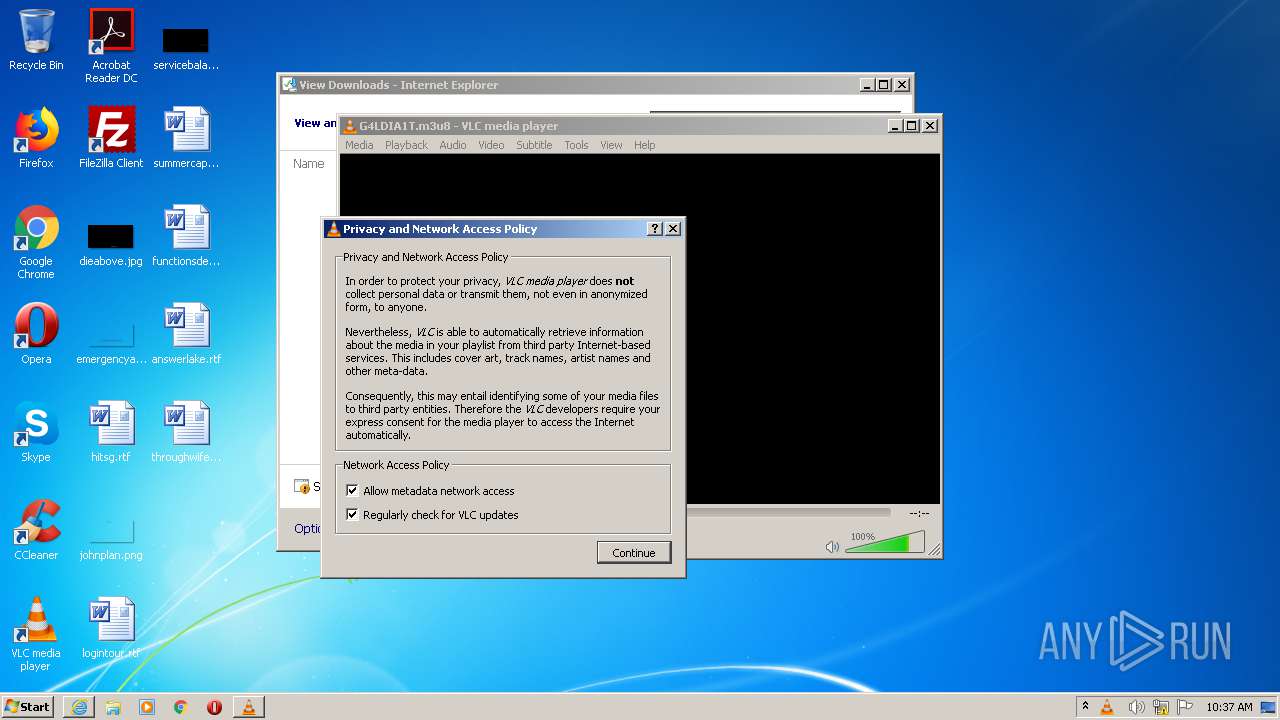Click the Continue button
The image size is (1280, 720).
[634, 553]
